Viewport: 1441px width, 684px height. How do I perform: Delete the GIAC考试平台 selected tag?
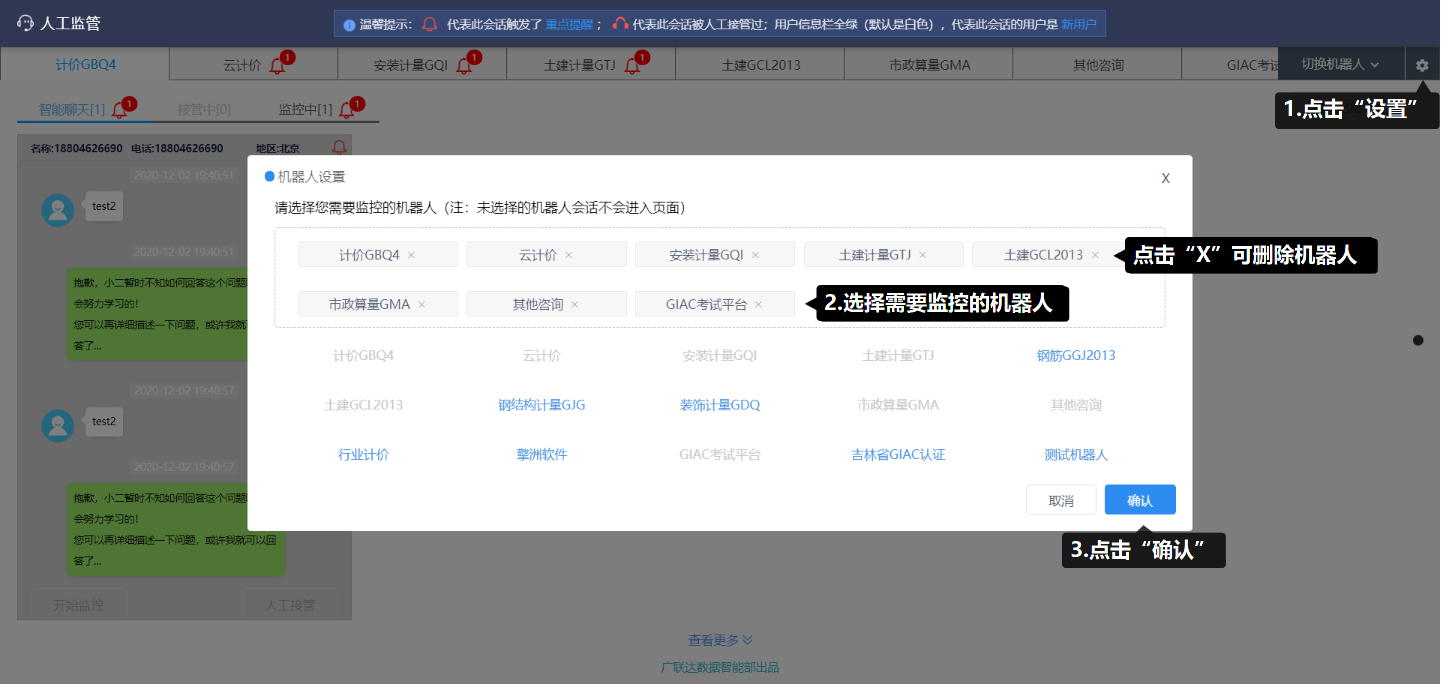click(758, 304)
